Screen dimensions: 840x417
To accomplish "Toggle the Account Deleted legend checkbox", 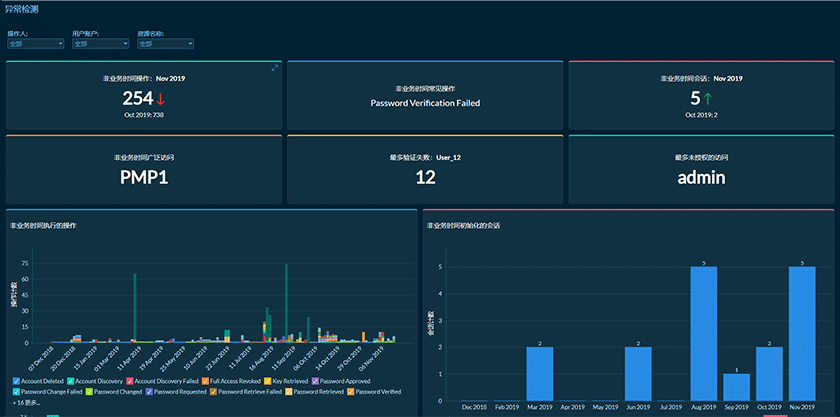I will pyautogui.click(x=16, y=381).
